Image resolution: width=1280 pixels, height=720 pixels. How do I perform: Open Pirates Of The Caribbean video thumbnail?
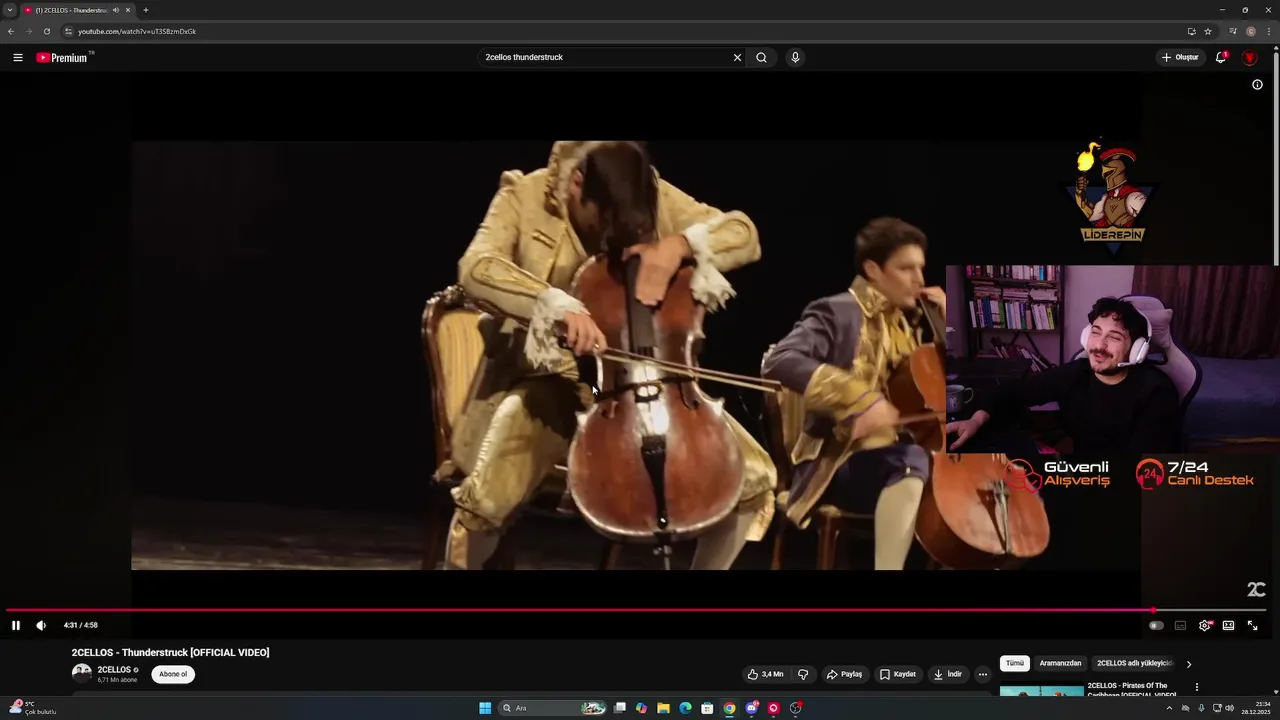[1041, 690]
